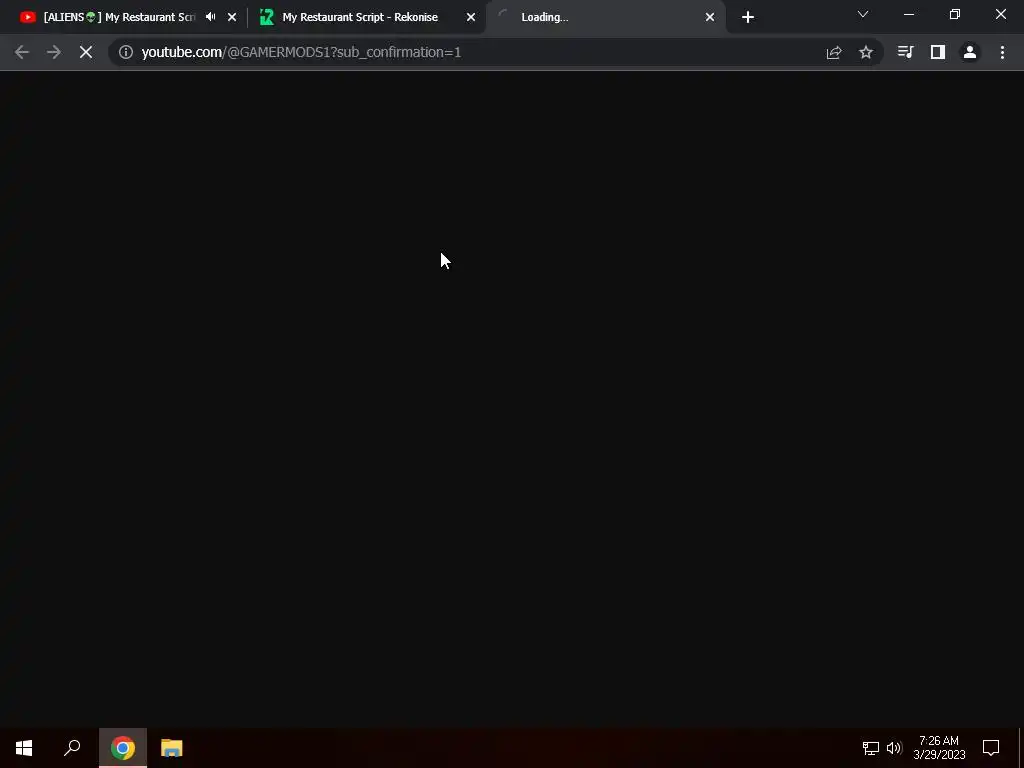Image resolution: width=1024 pixels, height=768 pixels.
Task: View site information icon
Action: click(125, 52)
